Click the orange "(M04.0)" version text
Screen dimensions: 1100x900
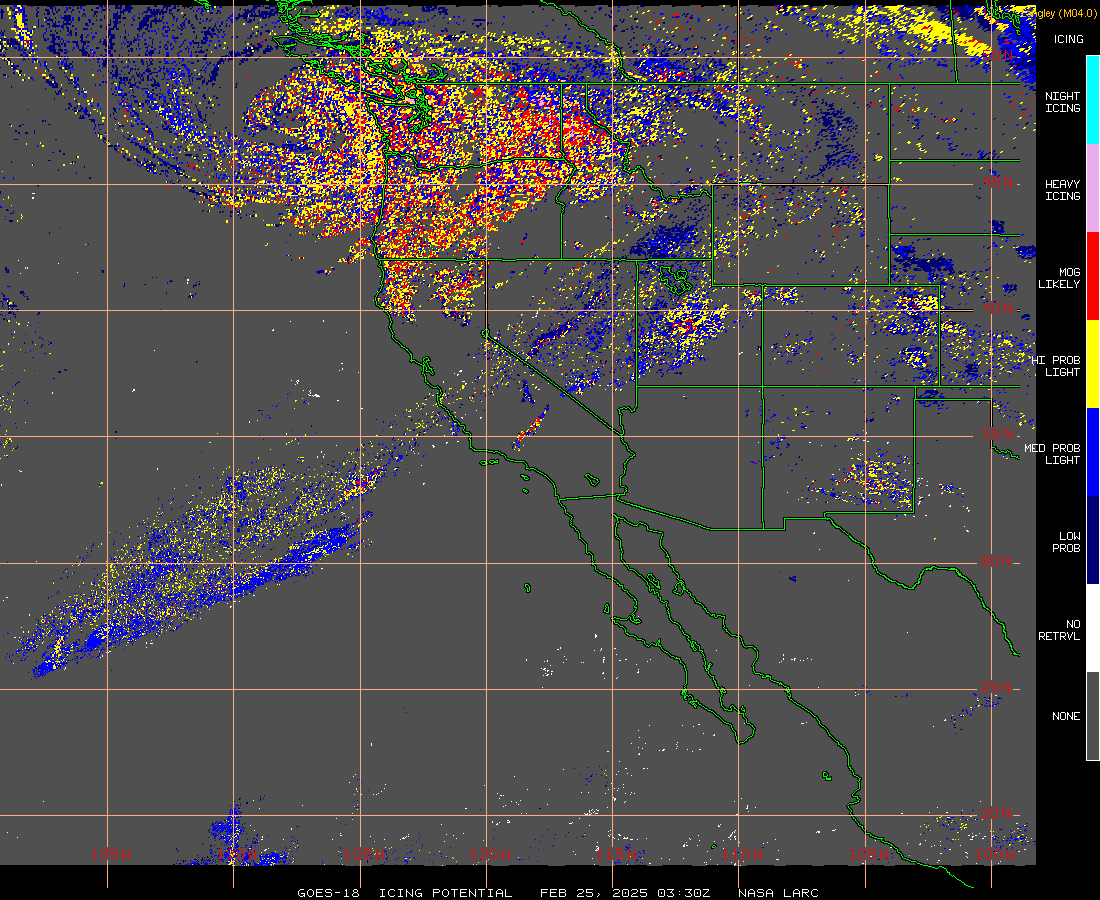point(1078,13)
